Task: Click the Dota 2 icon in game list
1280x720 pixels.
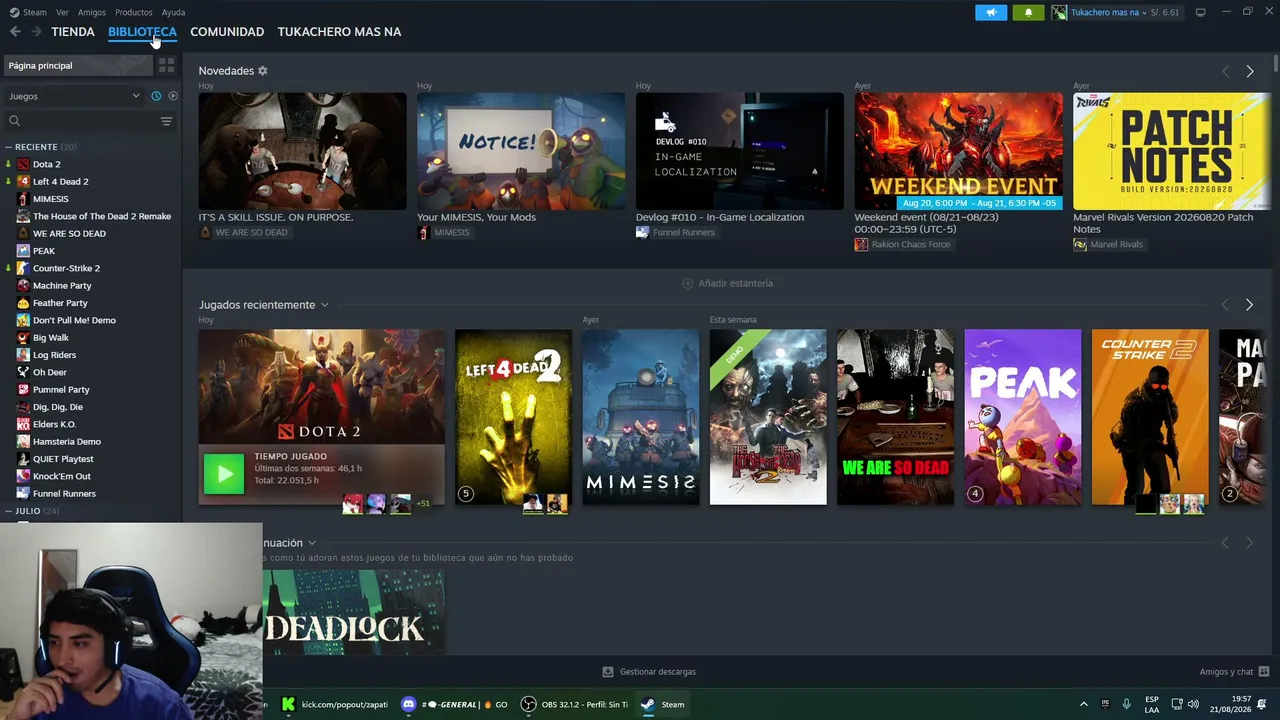Action: (x=23, y=164)
